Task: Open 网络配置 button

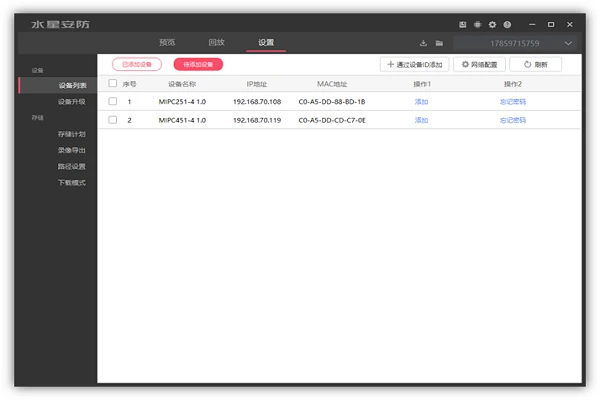Action: pyautogui.click(x=479, y=64)
